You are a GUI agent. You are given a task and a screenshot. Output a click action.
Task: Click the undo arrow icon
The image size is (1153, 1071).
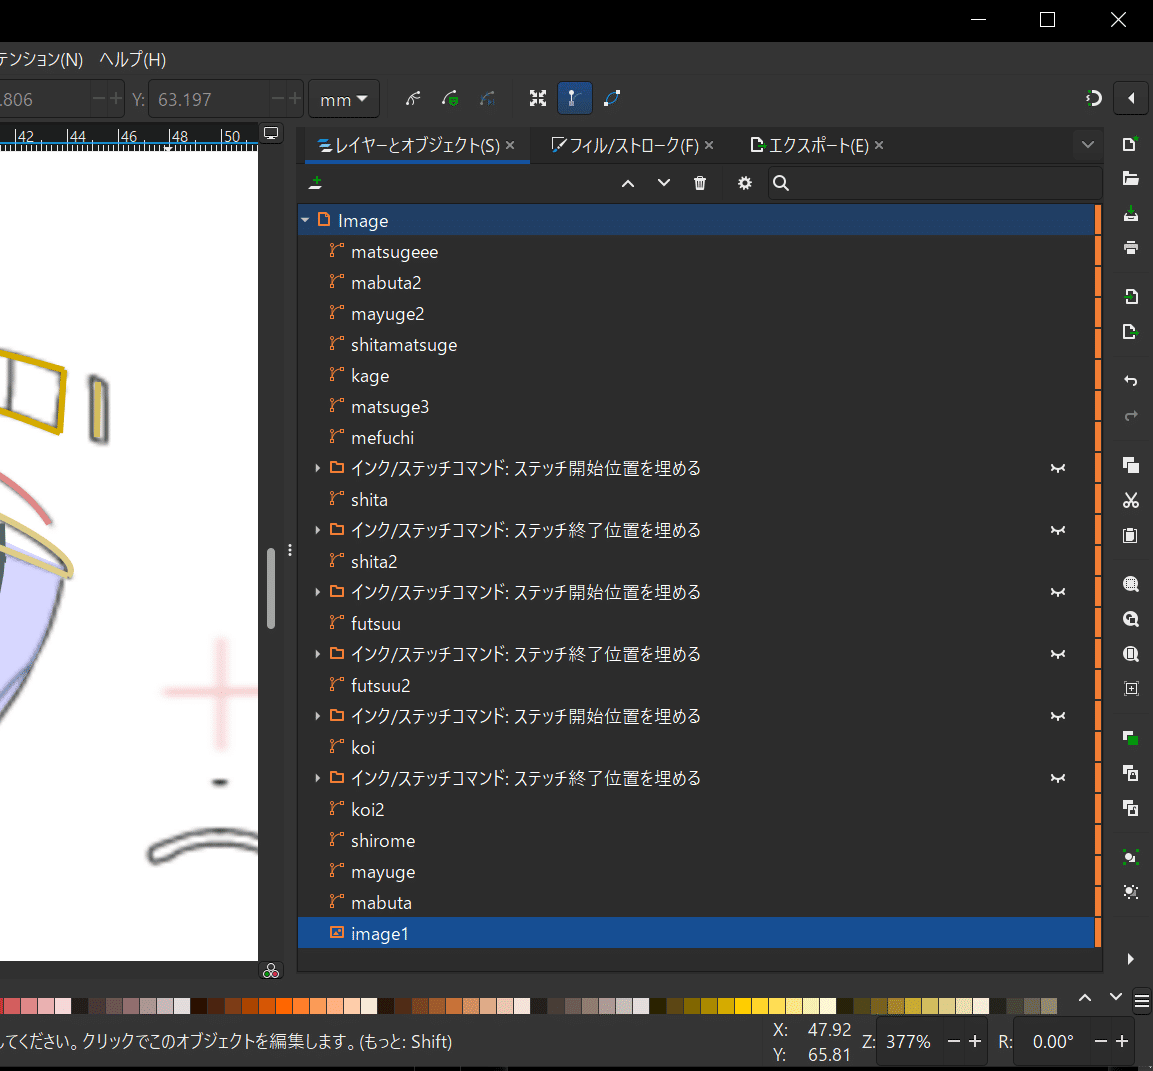[1131, 381]
